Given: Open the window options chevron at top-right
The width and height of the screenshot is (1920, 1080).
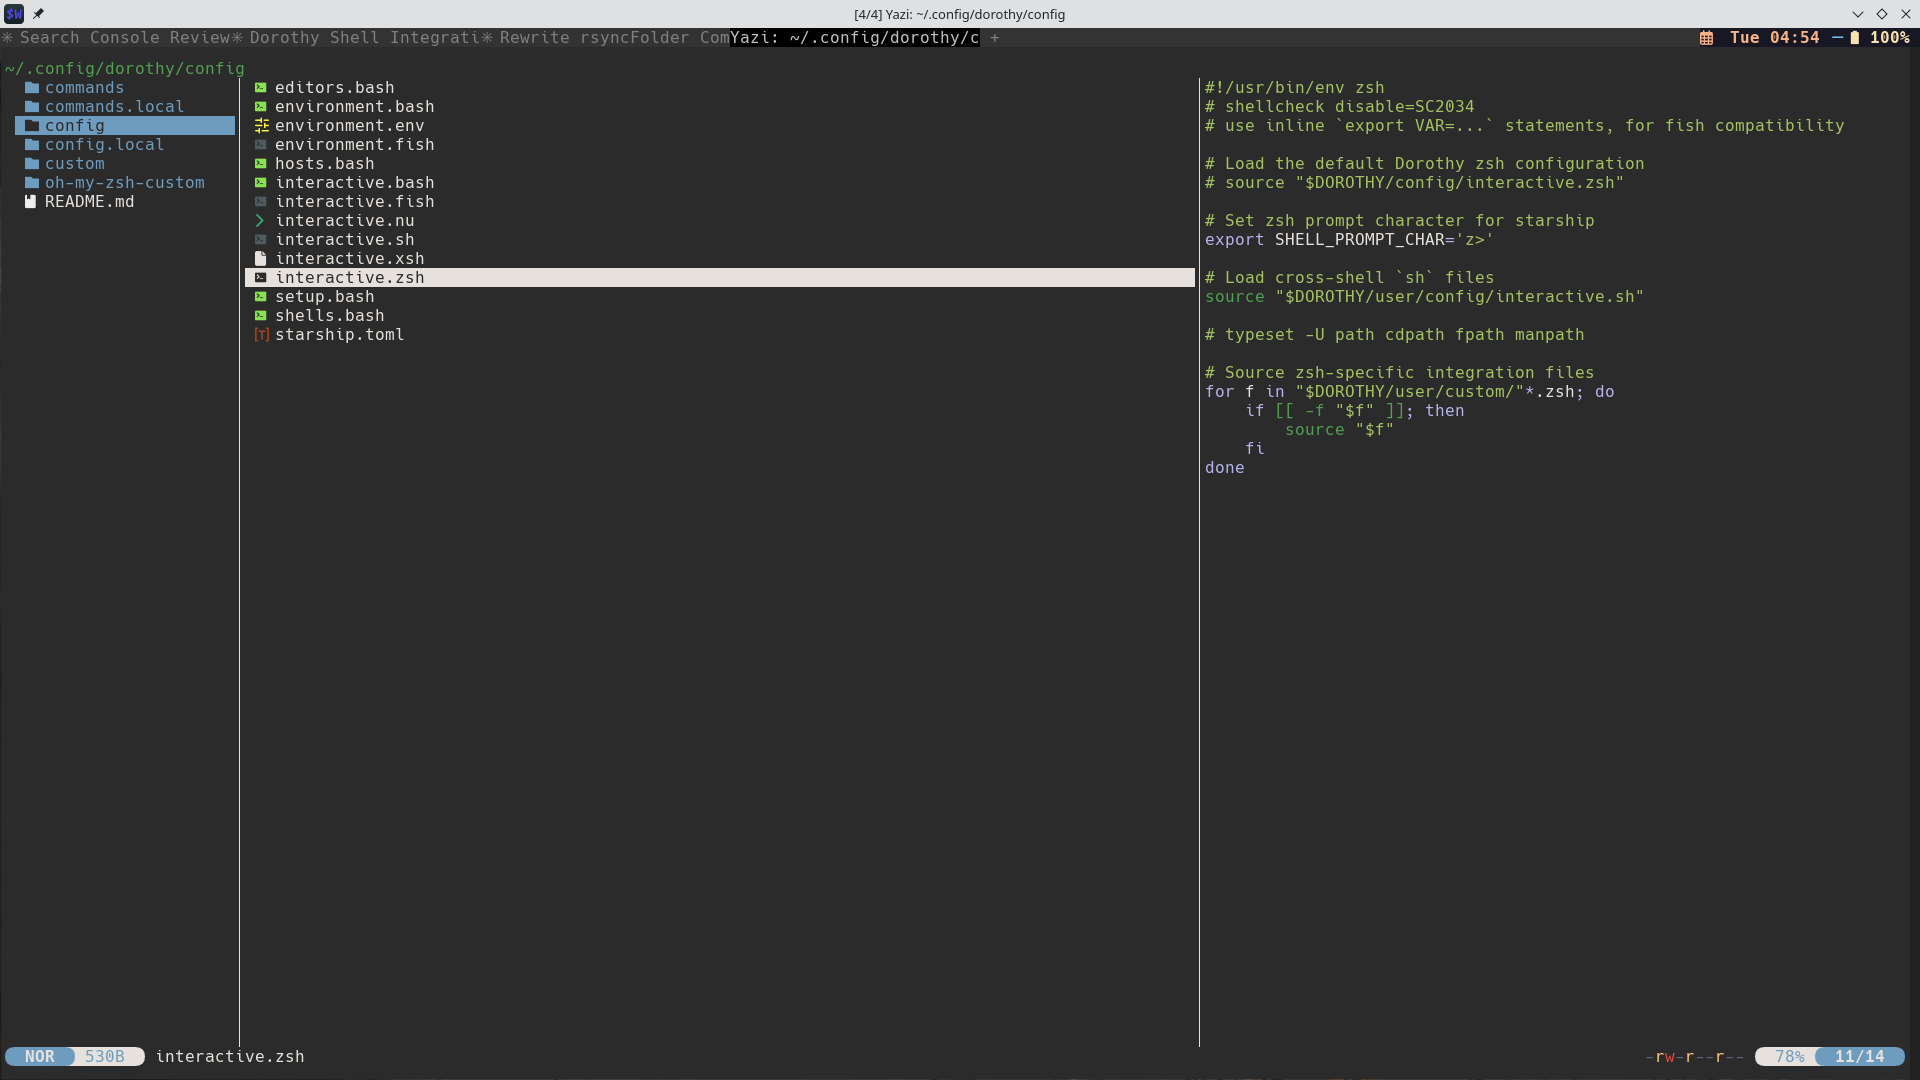Looking at the screenshot, I should (x=1858, y=14).
